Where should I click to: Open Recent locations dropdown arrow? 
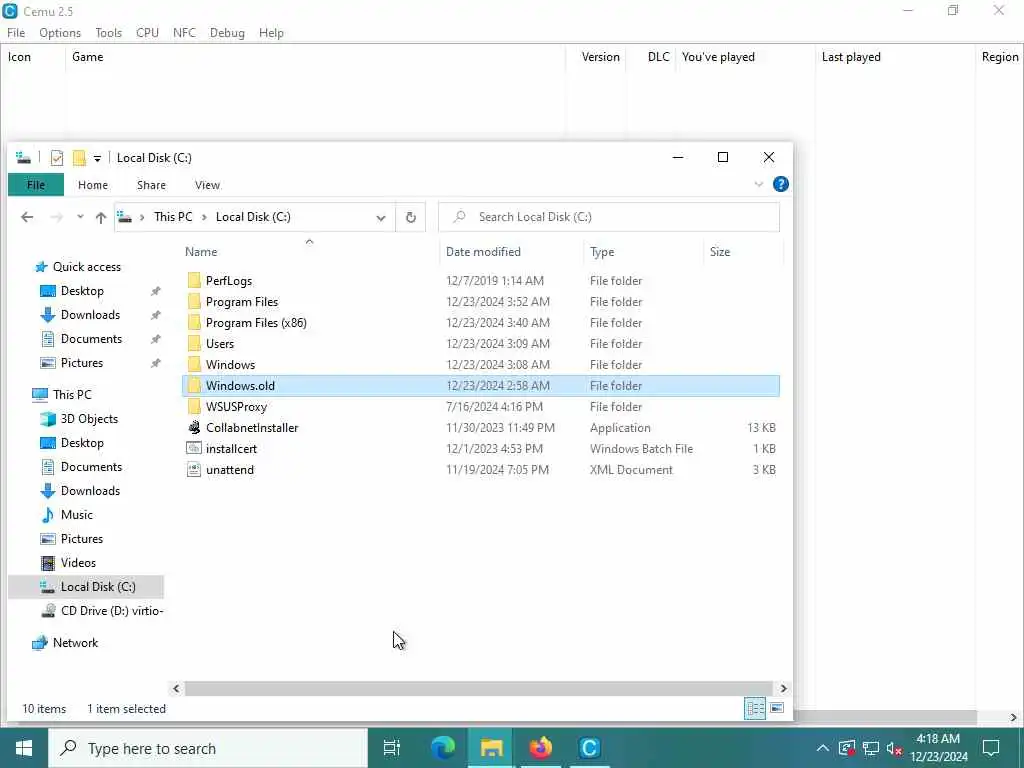80,217
